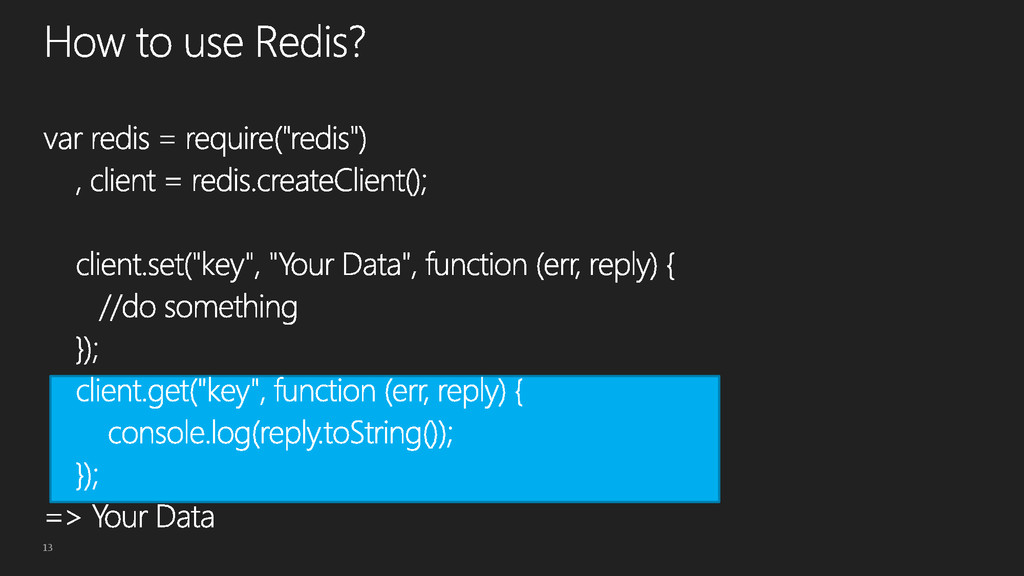Click 'function (err, reply) {' on the set line
Image resolution: width=1024 pixels, height=576 pixels.
click(550, 265)
